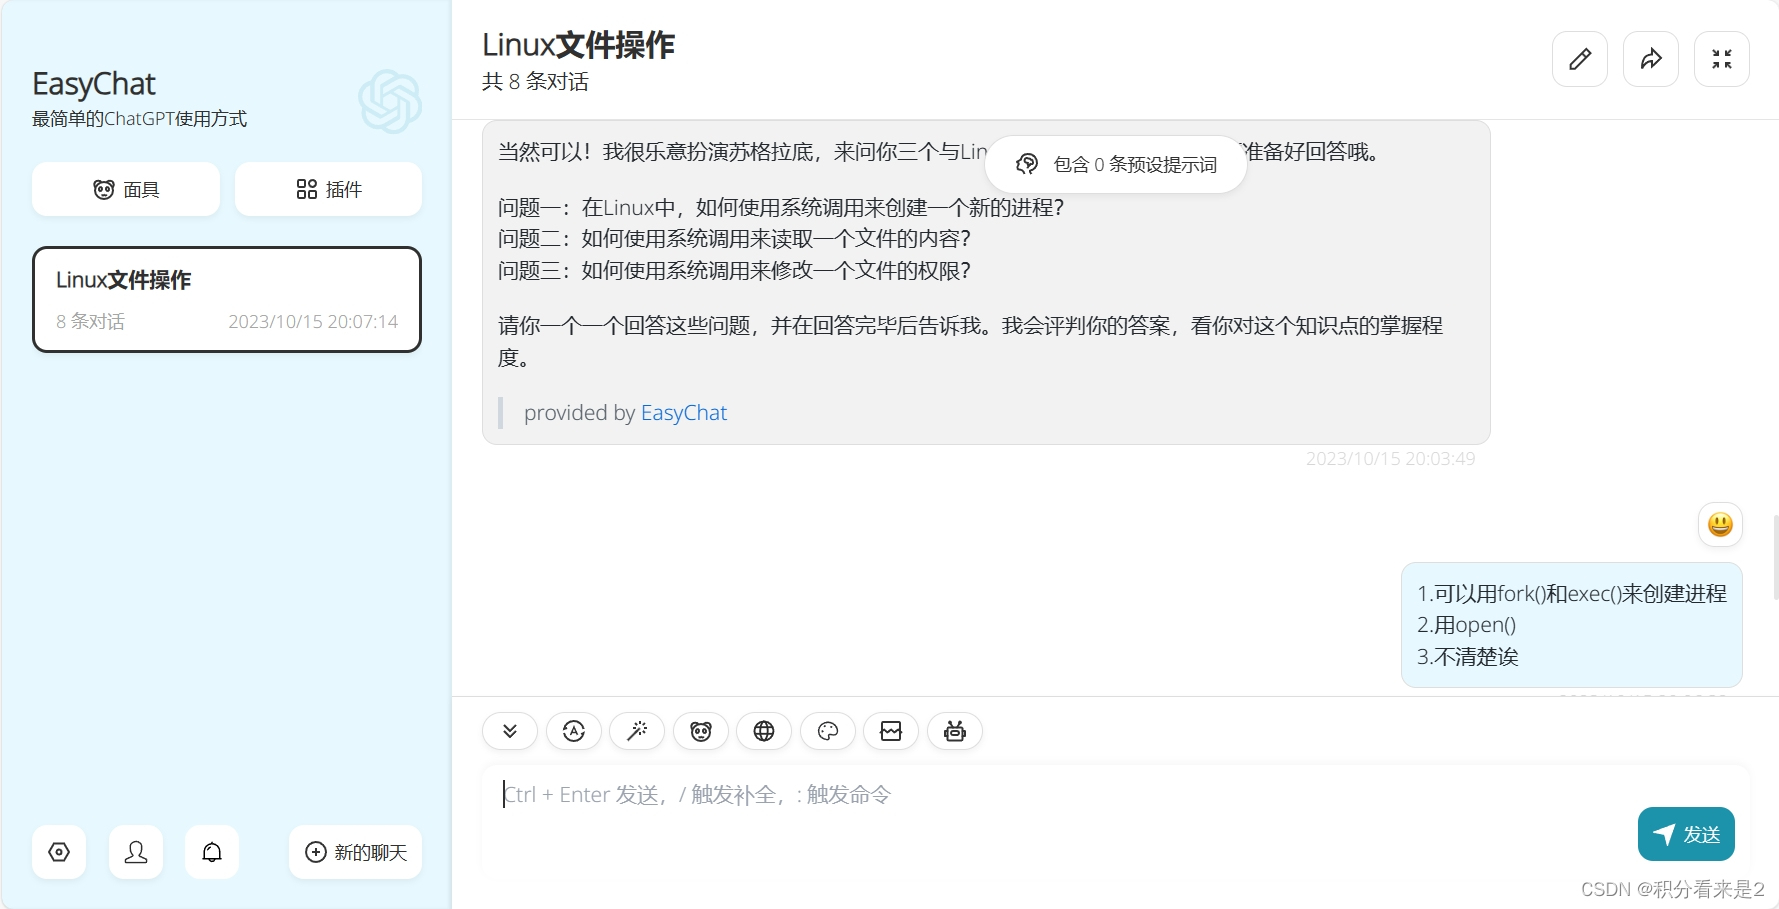Click timestamp 2023/10/15 20:03:49
The height and width of the screenshot is (909, 1779).
tap(1390, 459)
